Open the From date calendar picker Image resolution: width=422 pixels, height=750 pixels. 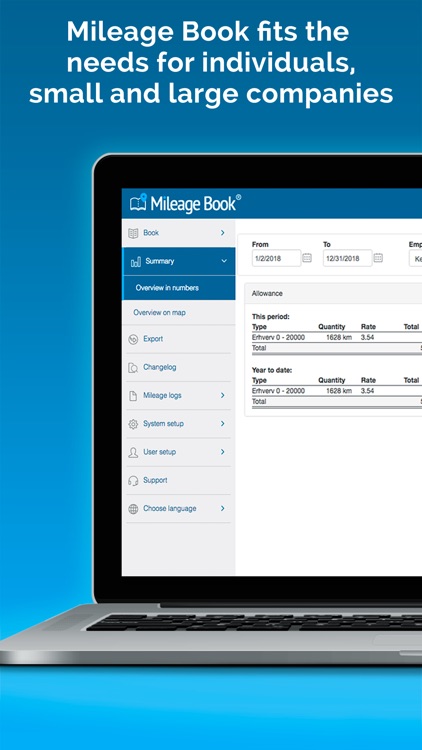coord(307,258)
